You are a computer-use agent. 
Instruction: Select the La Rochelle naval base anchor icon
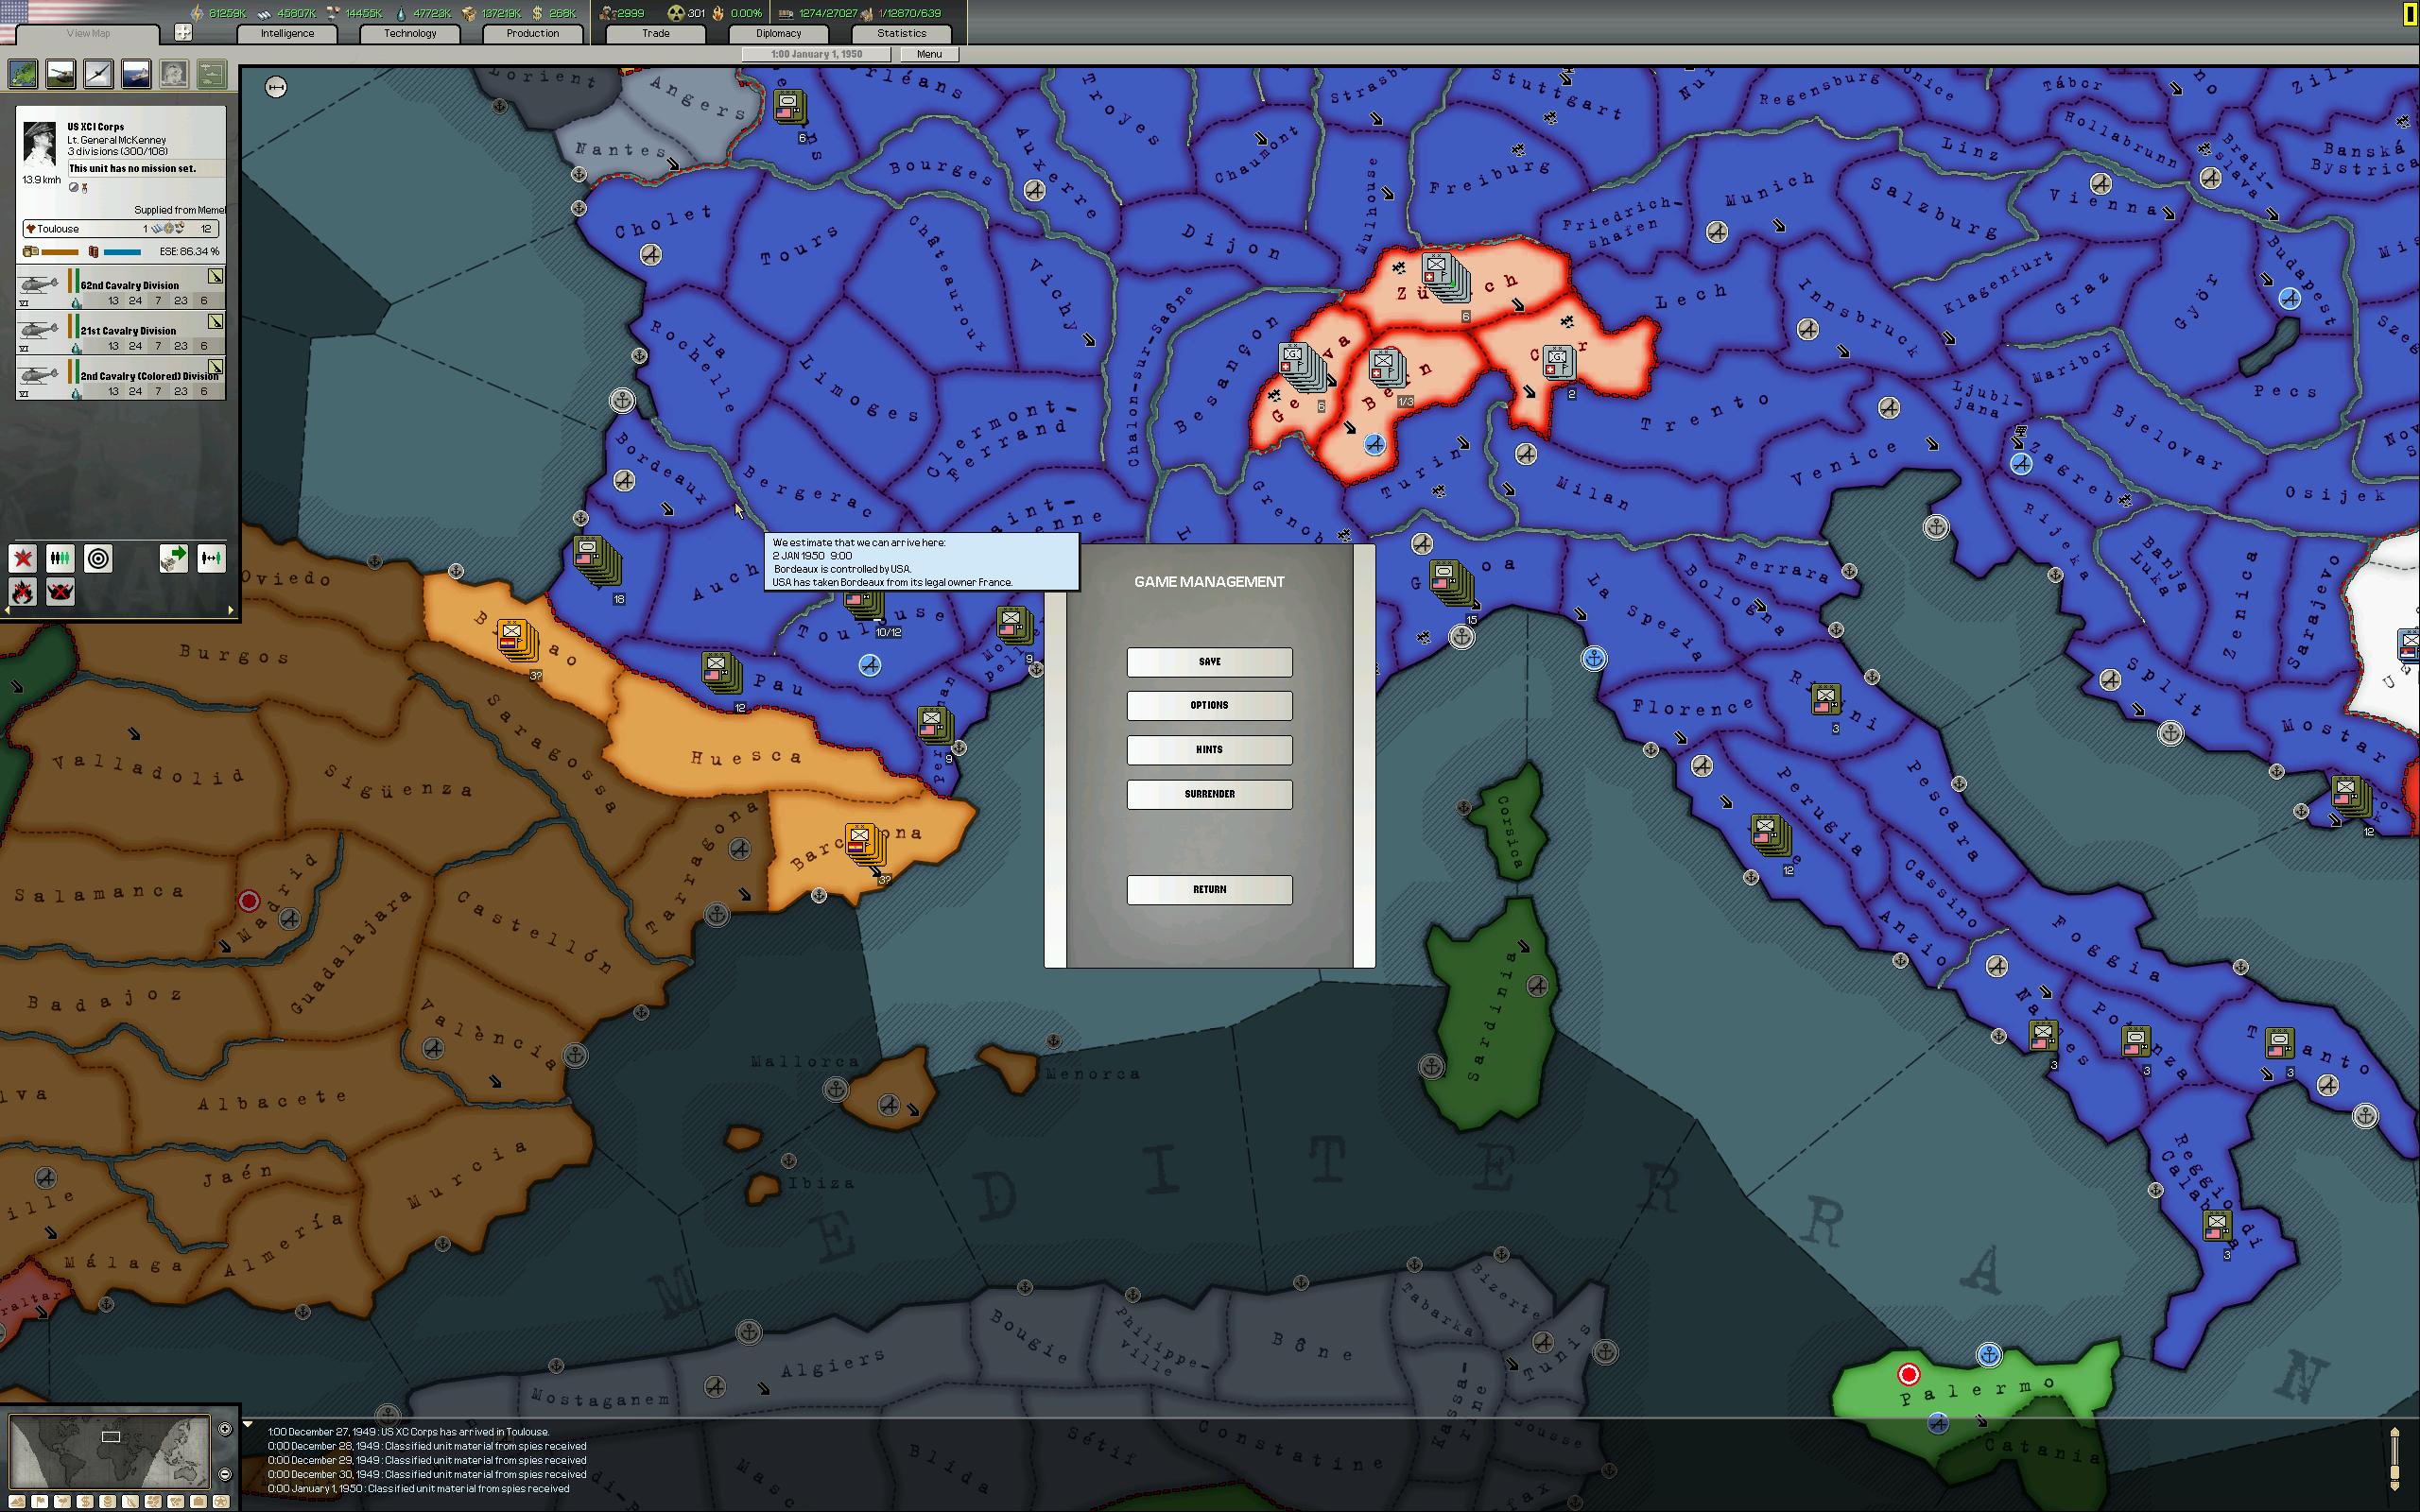[622, 401]
